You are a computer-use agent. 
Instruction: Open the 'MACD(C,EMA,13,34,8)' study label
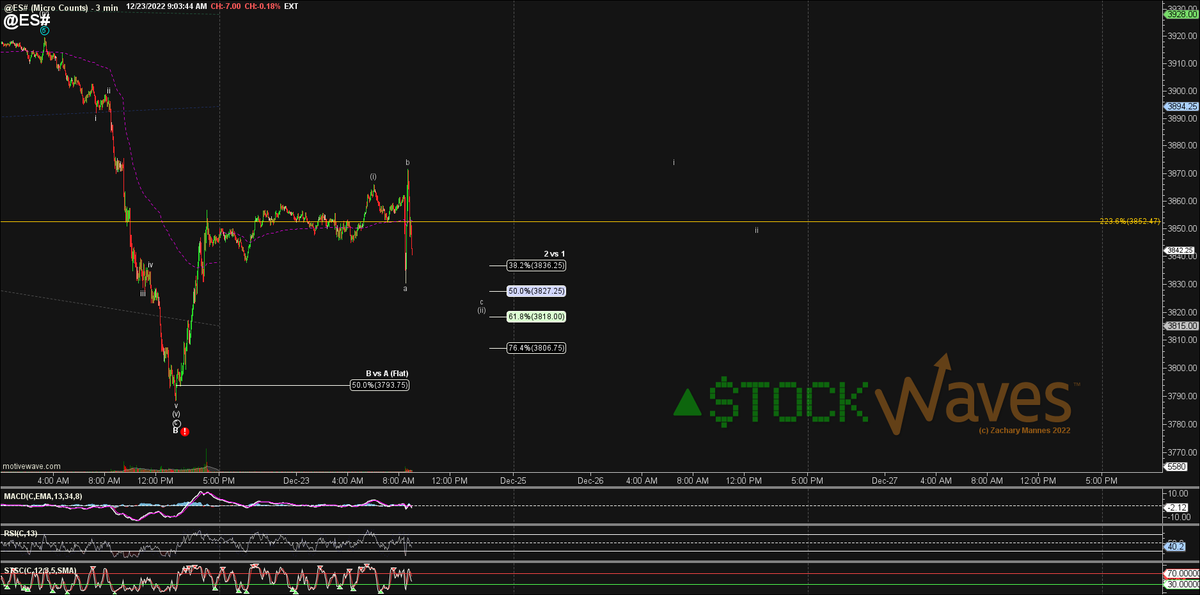pyautogui.click(x=42, y=496)
